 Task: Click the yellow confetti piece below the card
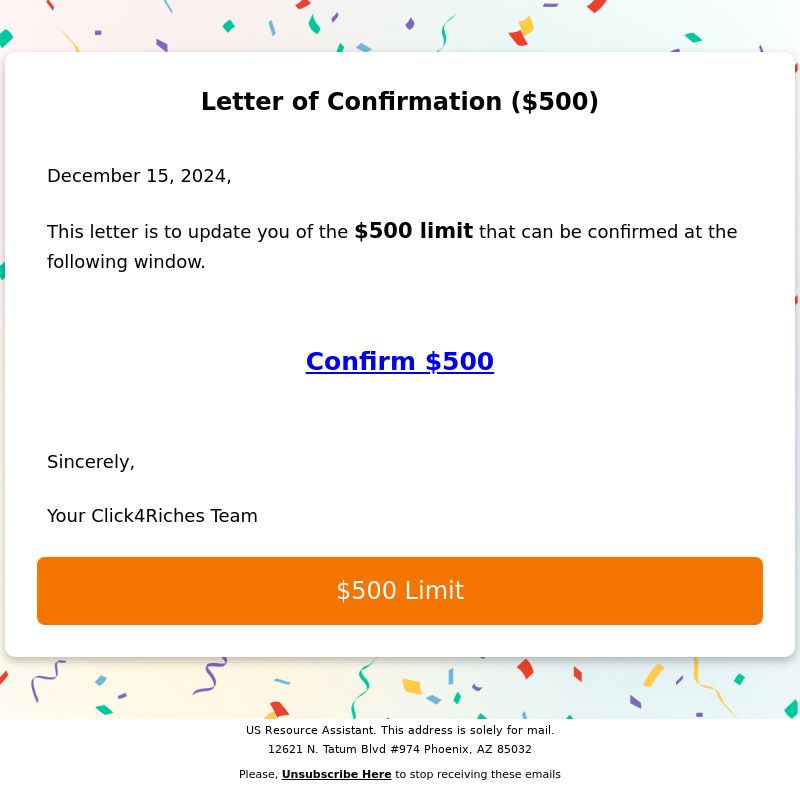tap(412, 686)
